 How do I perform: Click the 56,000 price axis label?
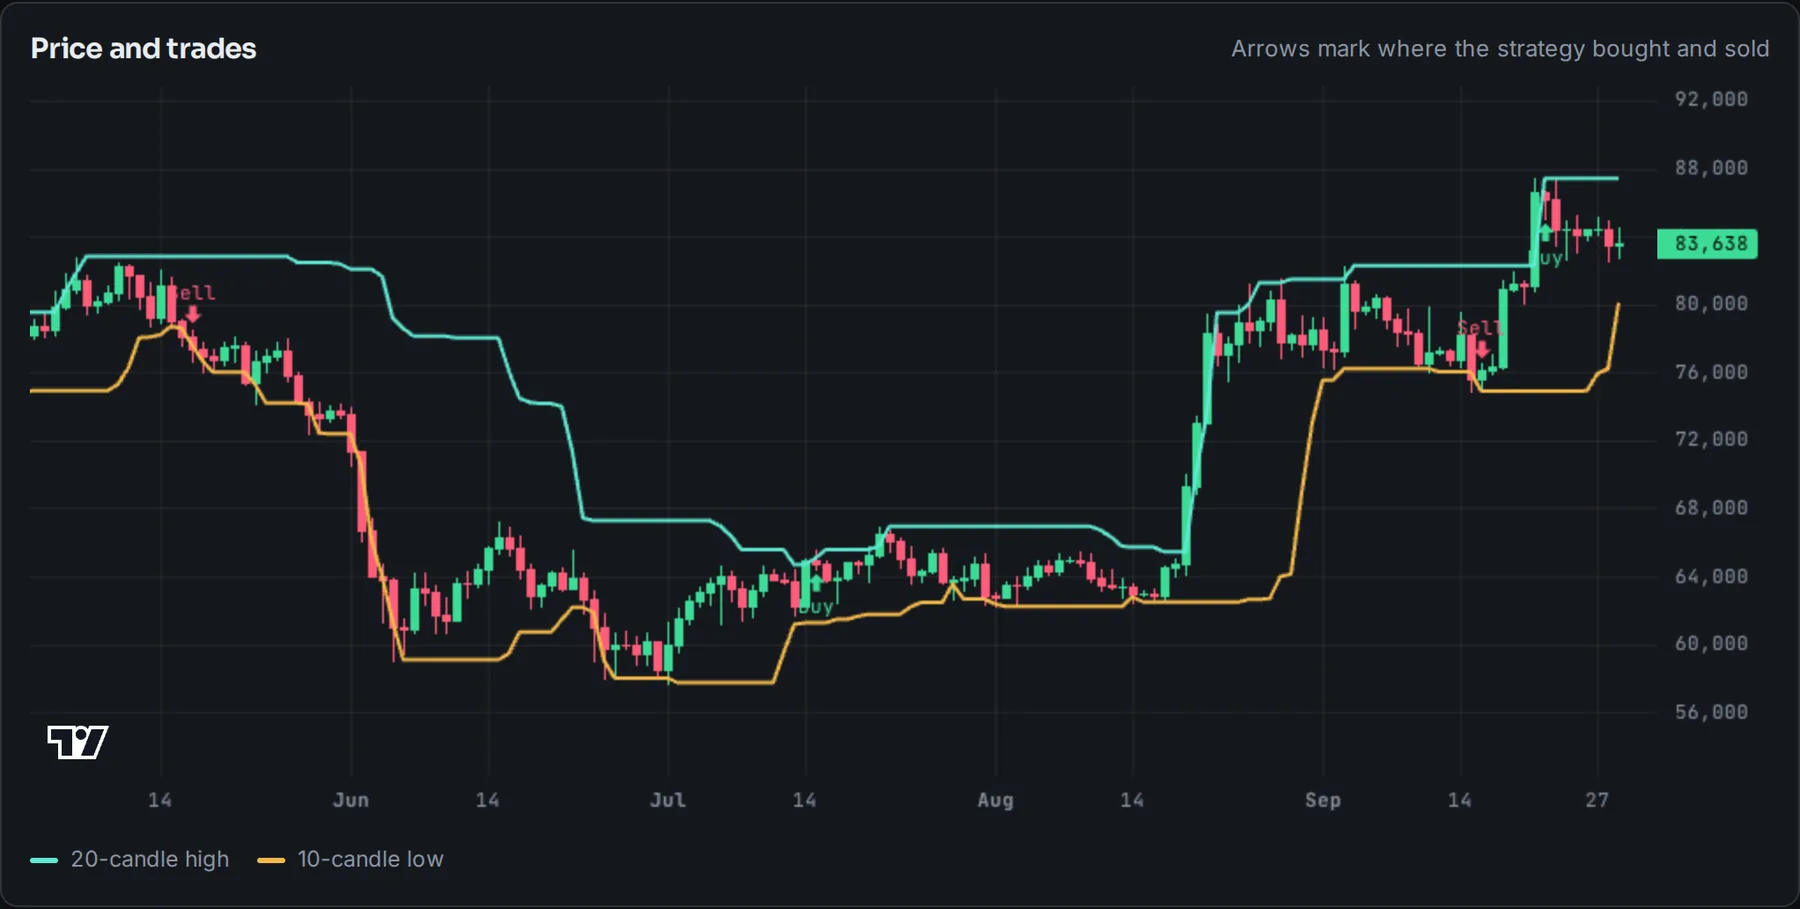click(1711, 712)
